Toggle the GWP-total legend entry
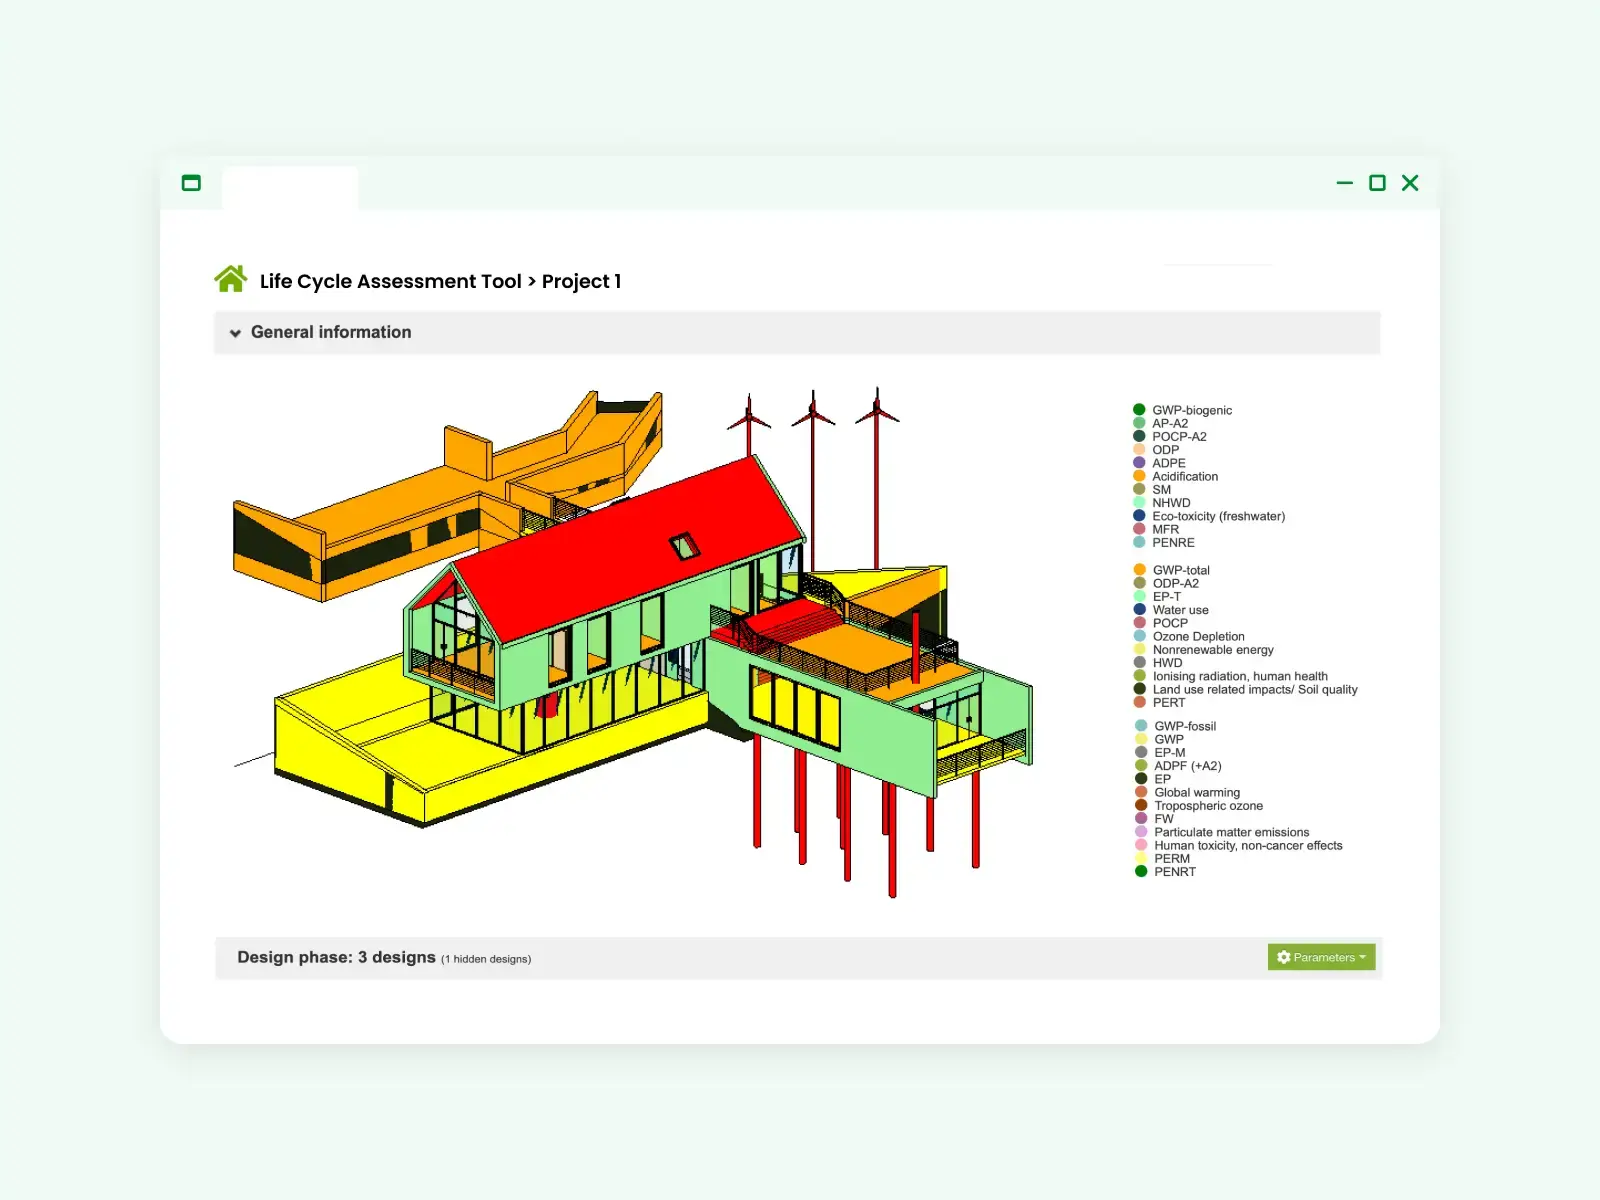The image size is (1600, 1200). pyautogui.click(x=1180, y=570)
